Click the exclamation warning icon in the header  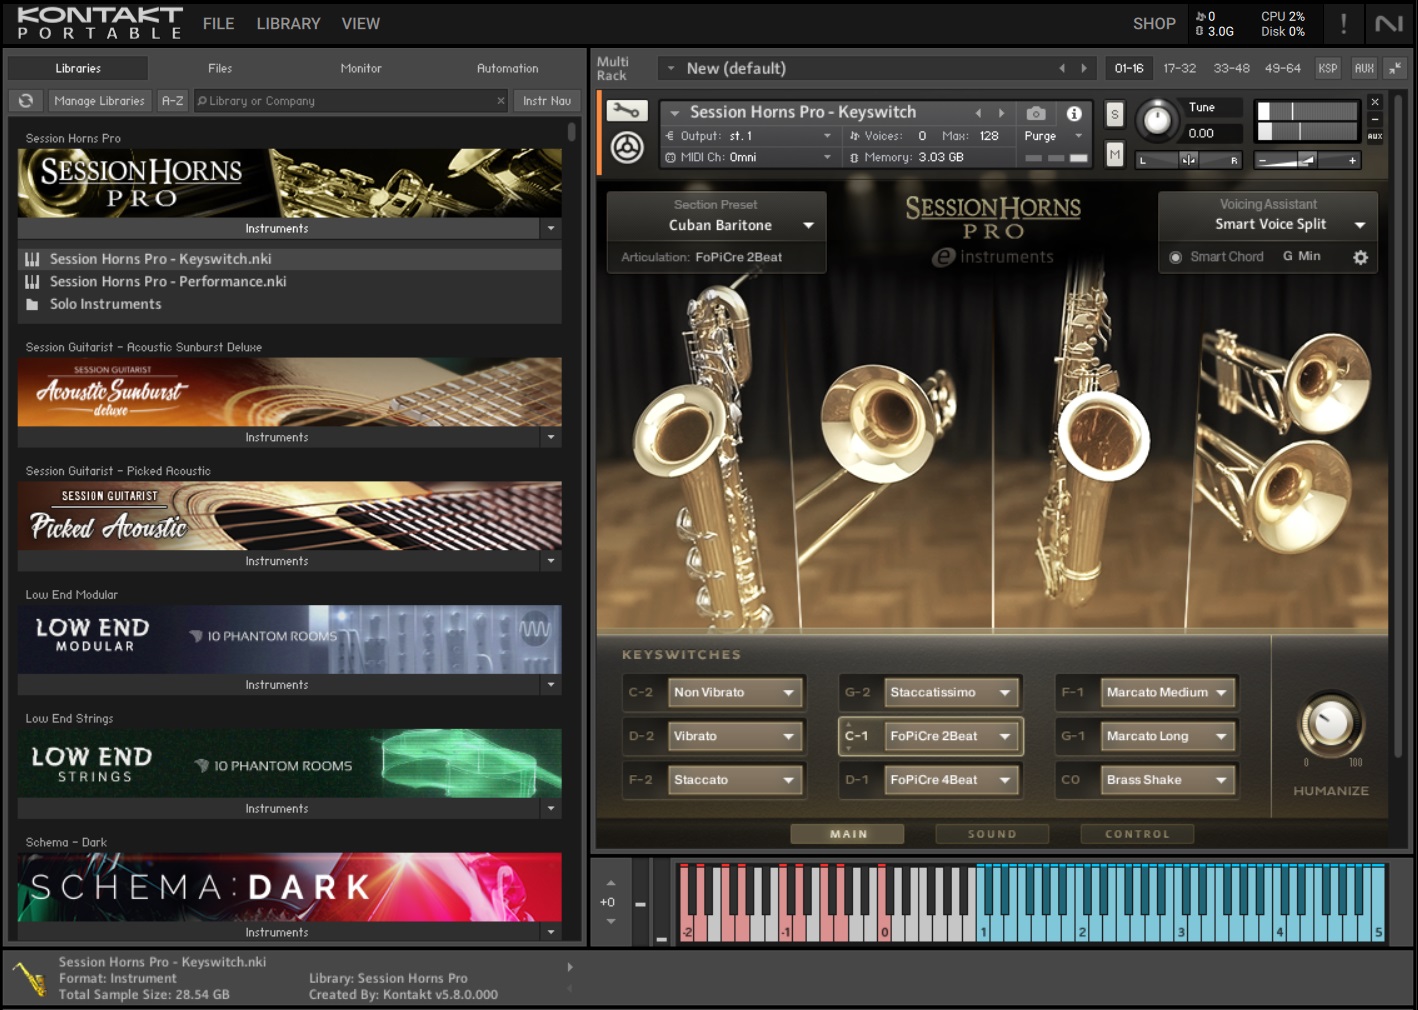click(1345, 23)
